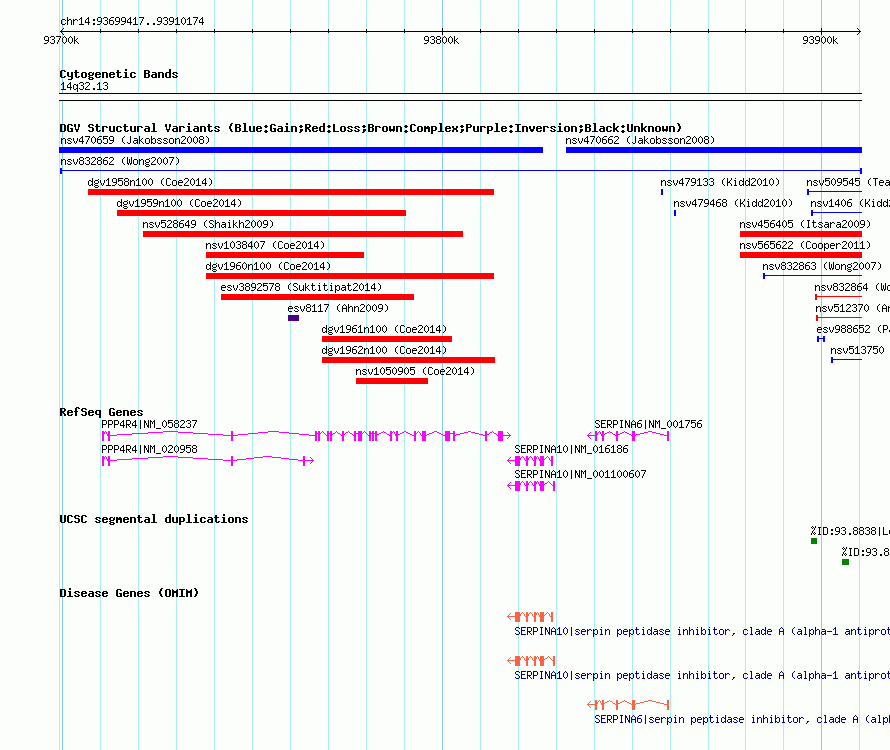
Task: Open the SERPINA6 serpin peptidase inhibitor link
Action: pyautogui.click(x=742, y=719)
